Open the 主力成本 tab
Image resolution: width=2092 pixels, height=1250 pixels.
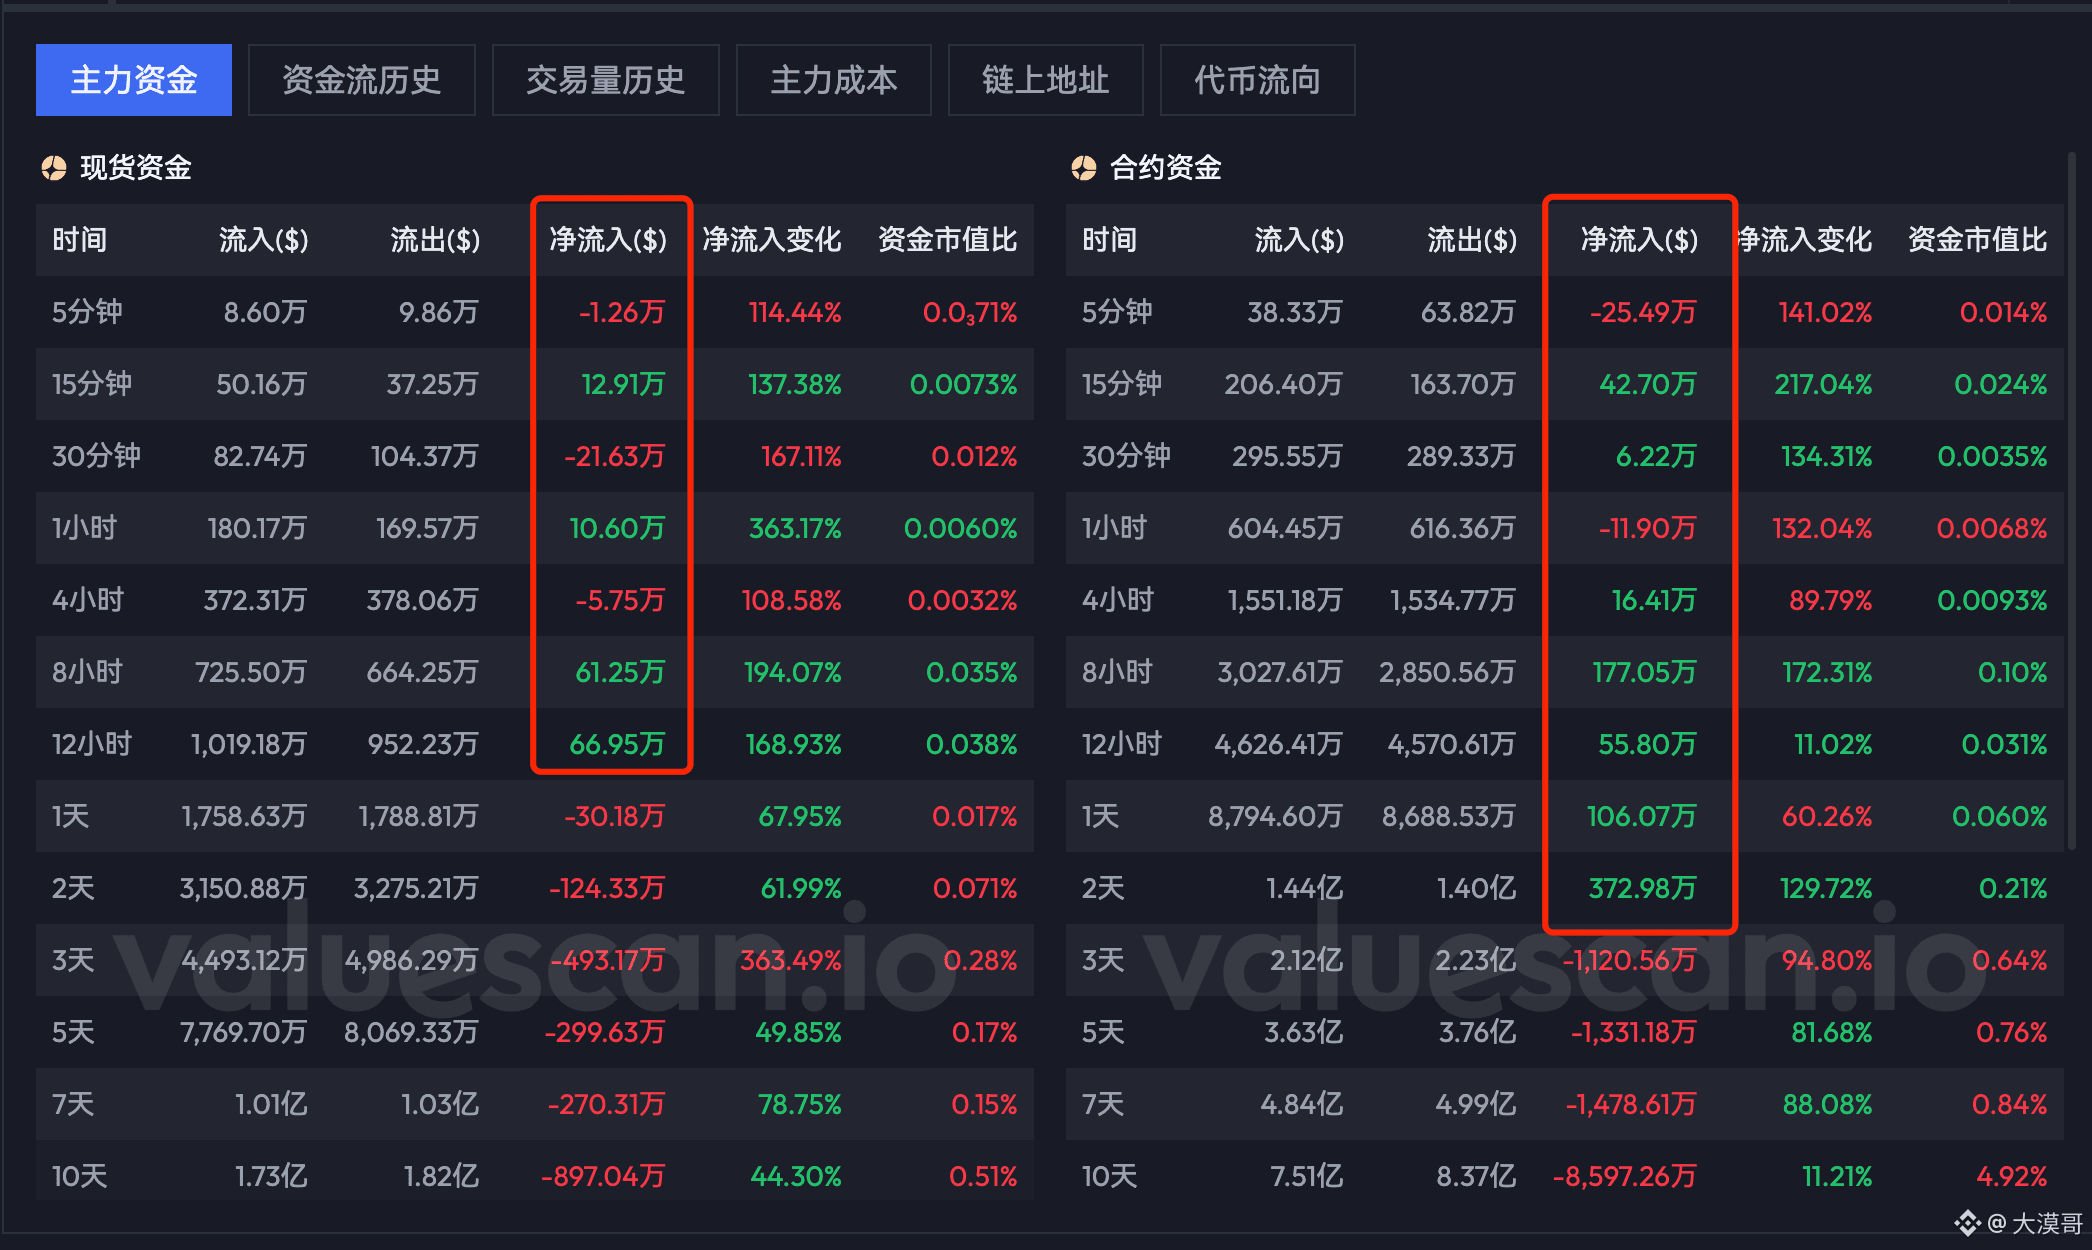coord(833,80)
